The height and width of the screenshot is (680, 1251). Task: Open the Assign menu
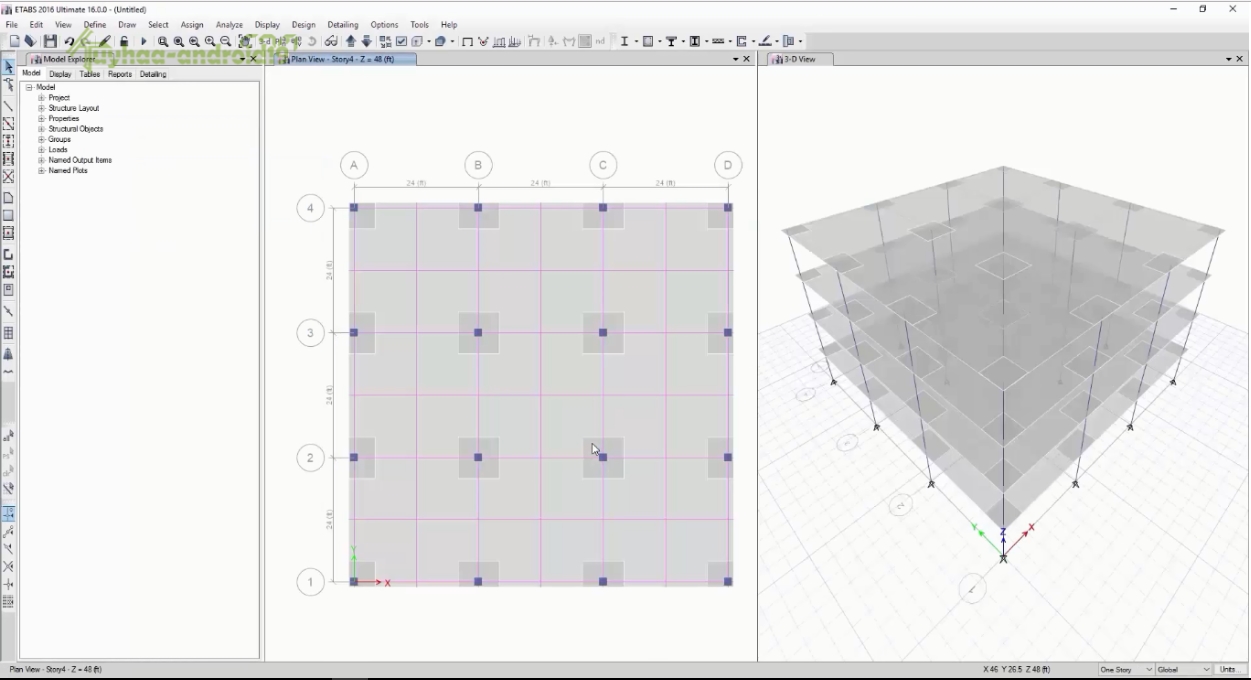pyautogui.click(x=192, y=25)
